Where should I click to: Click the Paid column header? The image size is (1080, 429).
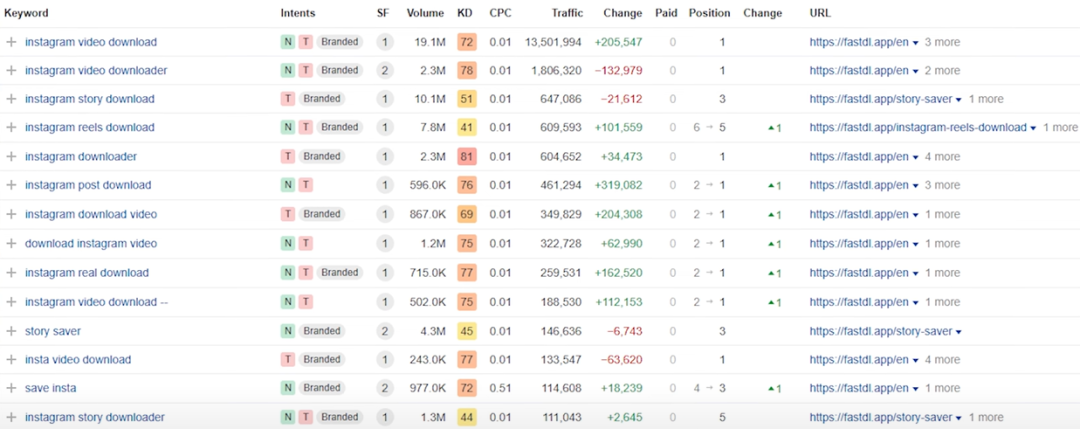click(x=666, y=13)
